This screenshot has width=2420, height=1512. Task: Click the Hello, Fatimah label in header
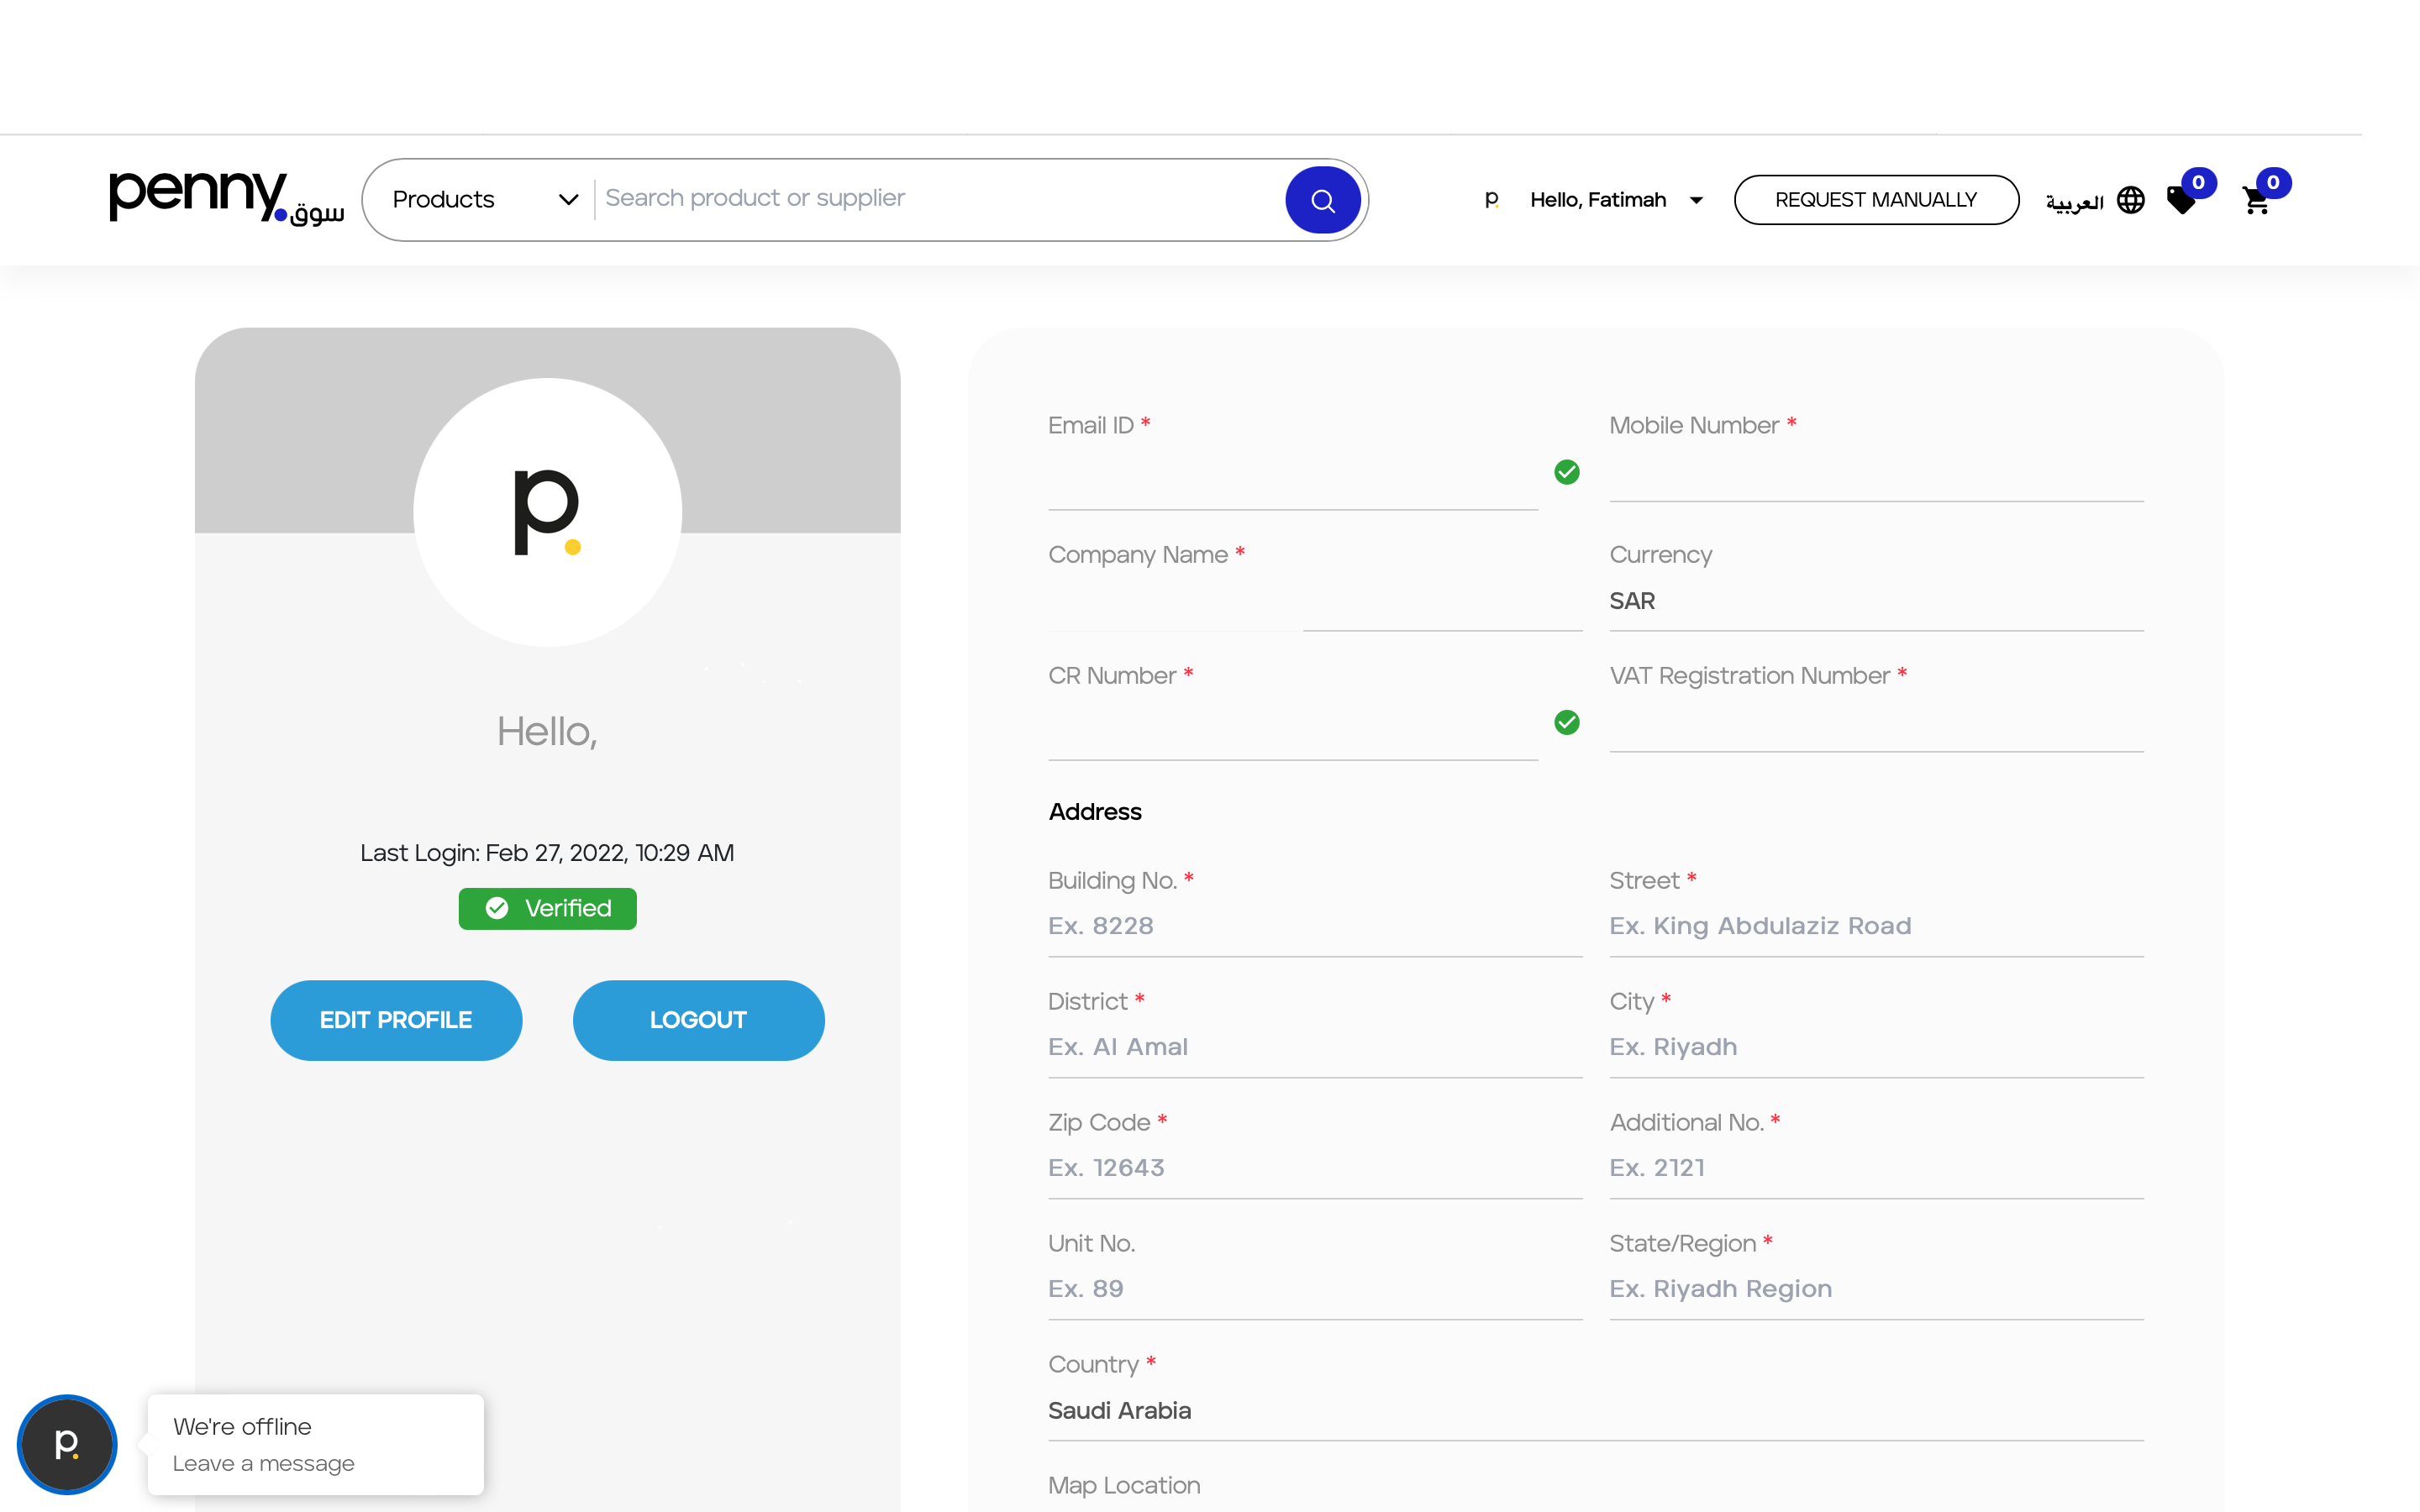(x=1598, y=200)
